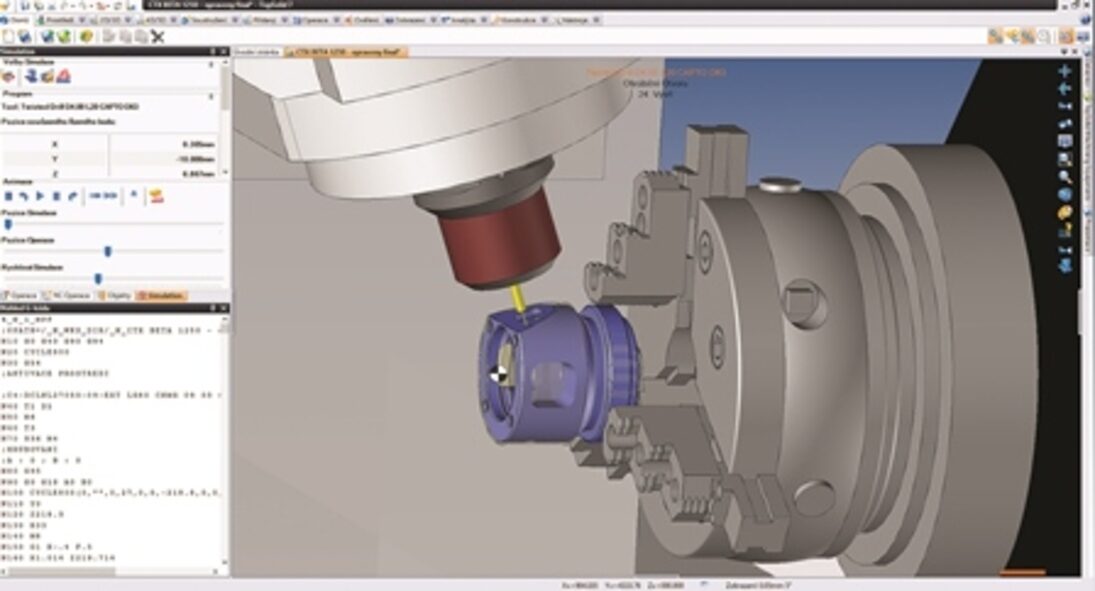Viewport: 1095px width, 591px height.
Task: Click the Operace tab in bottom panel tabs
Action: [20, 296]
